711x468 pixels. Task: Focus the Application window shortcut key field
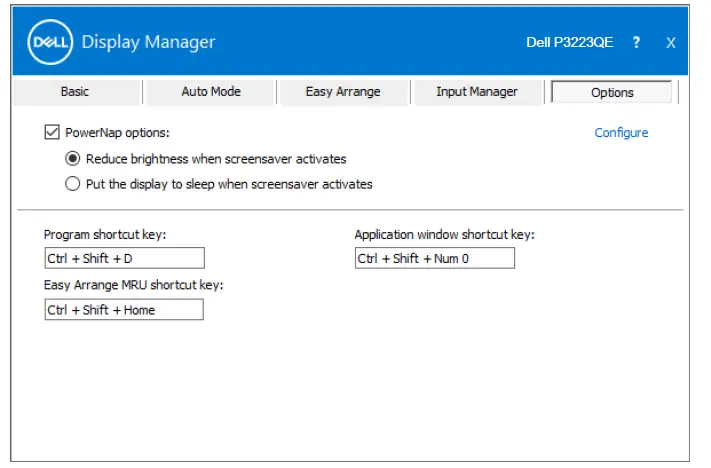(x=435, y=258)
